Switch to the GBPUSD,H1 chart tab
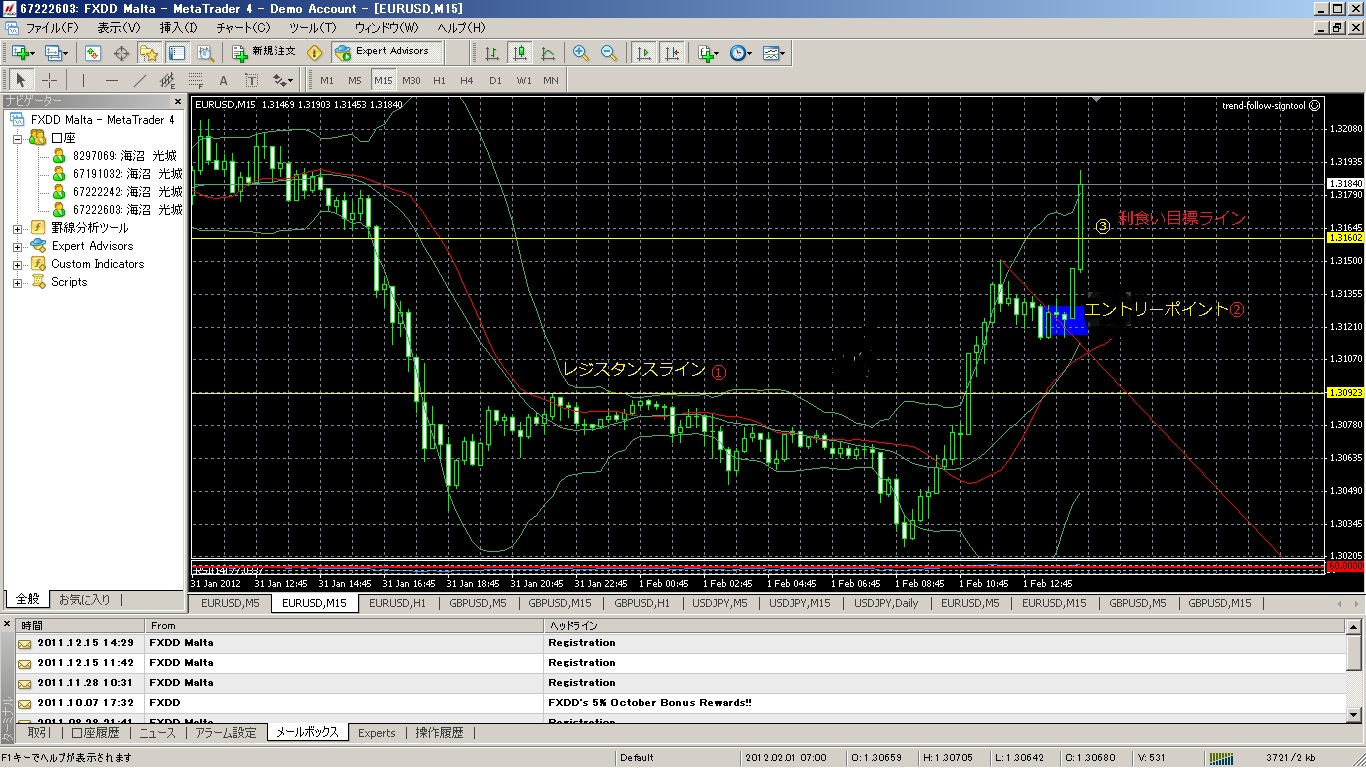This screenshot has width=1366, height=768. 641,603
